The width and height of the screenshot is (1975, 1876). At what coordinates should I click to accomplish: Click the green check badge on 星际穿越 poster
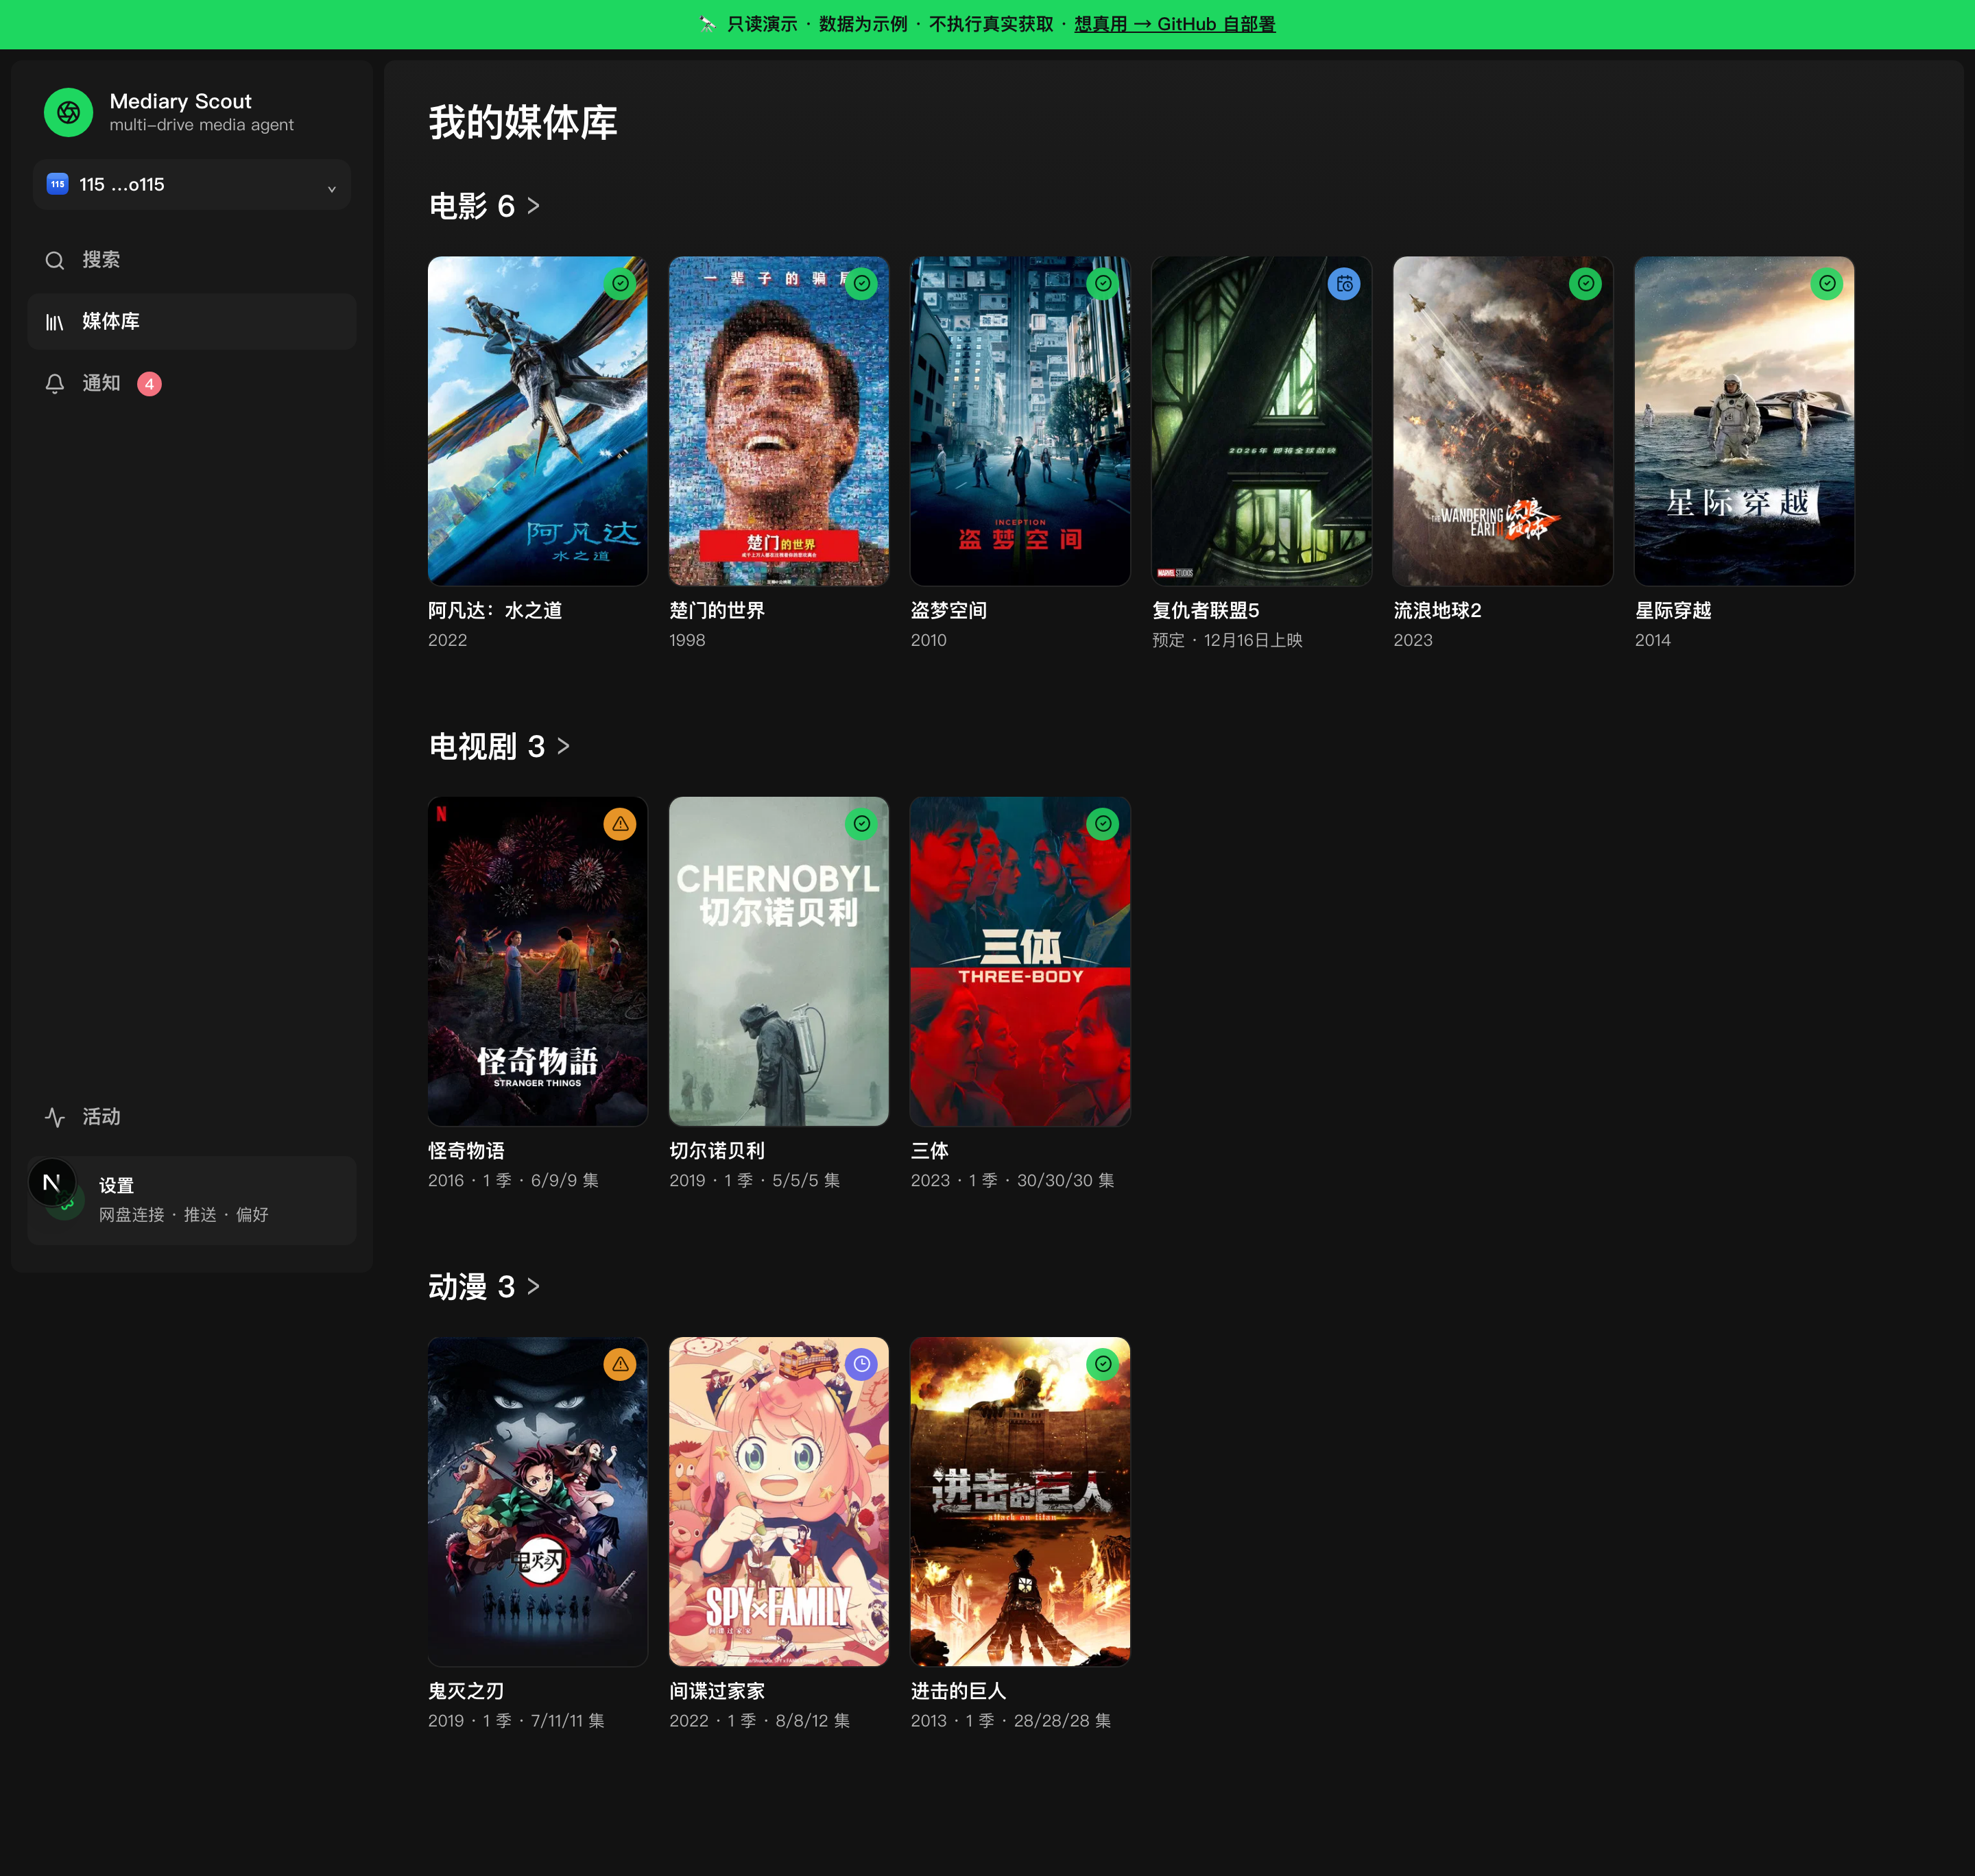(x=1827, y=284)
